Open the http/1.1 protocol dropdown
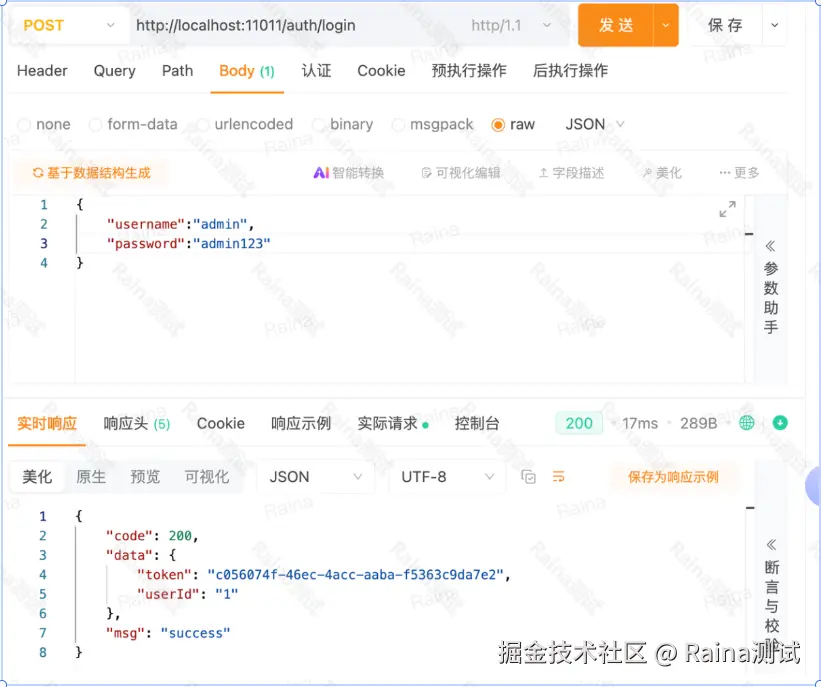 point(511,25)
